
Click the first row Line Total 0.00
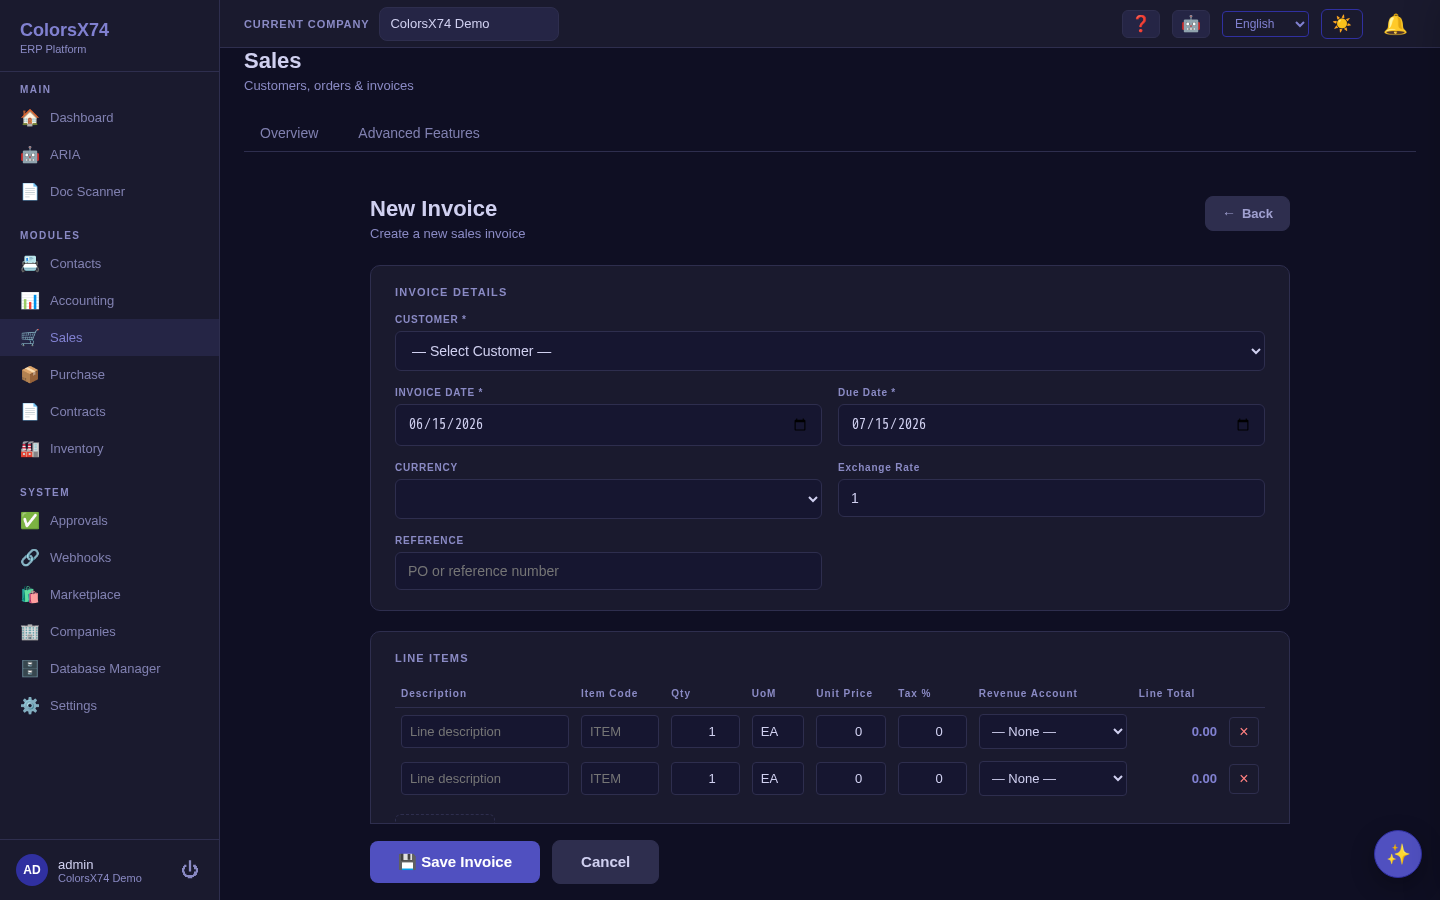point(1204,732)
